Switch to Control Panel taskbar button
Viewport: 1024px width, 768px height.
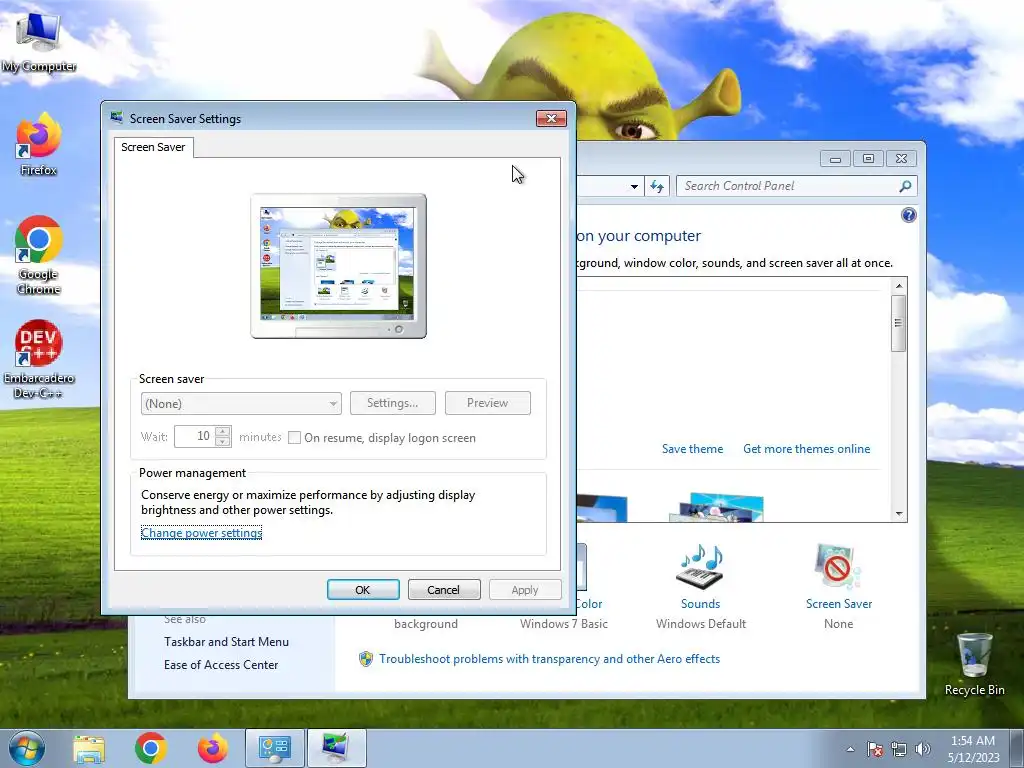275,748
